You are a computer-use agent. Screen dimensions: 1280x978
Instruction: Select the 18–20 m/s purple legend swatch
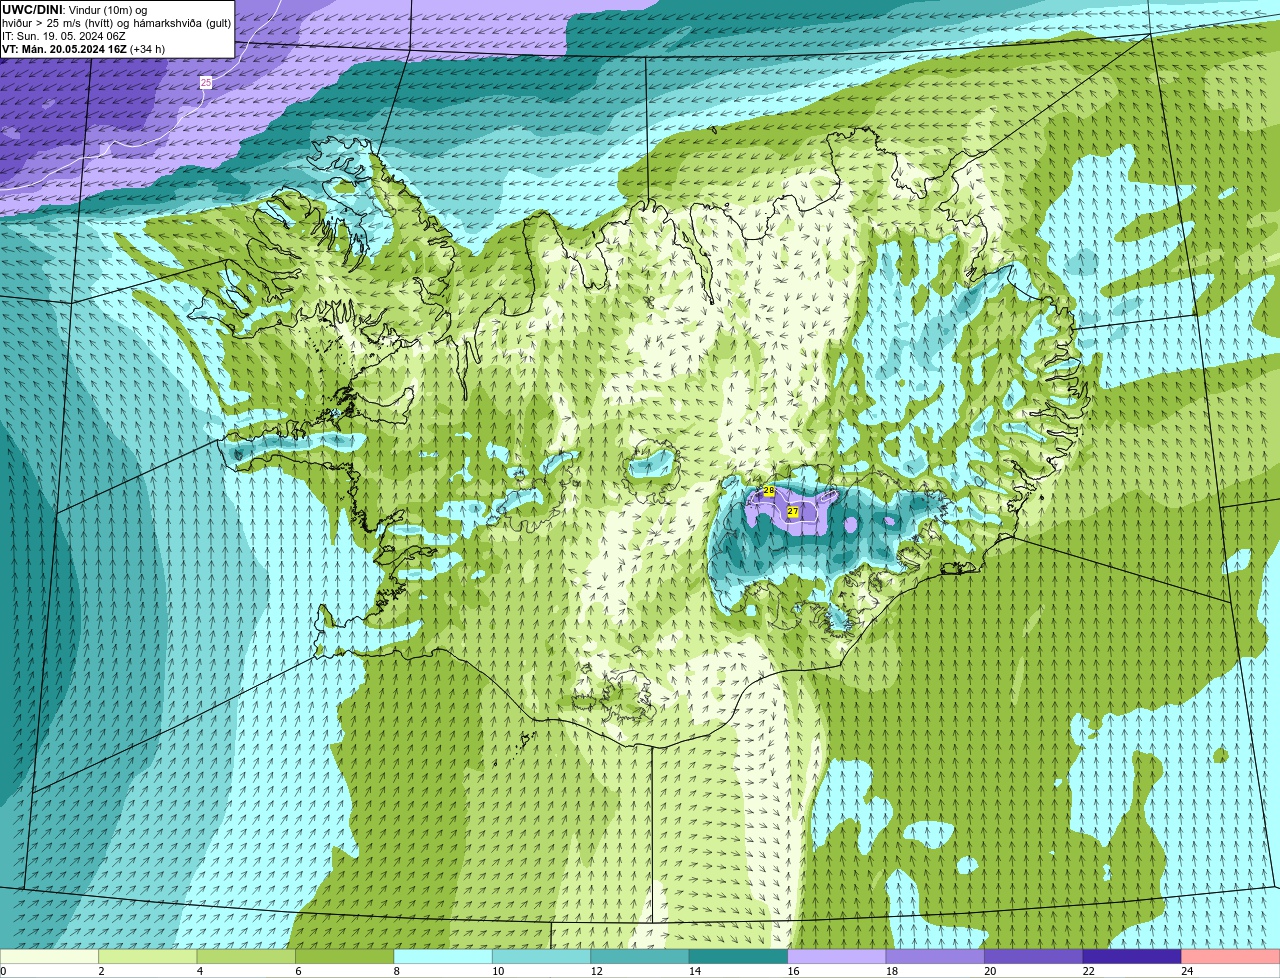936,956
